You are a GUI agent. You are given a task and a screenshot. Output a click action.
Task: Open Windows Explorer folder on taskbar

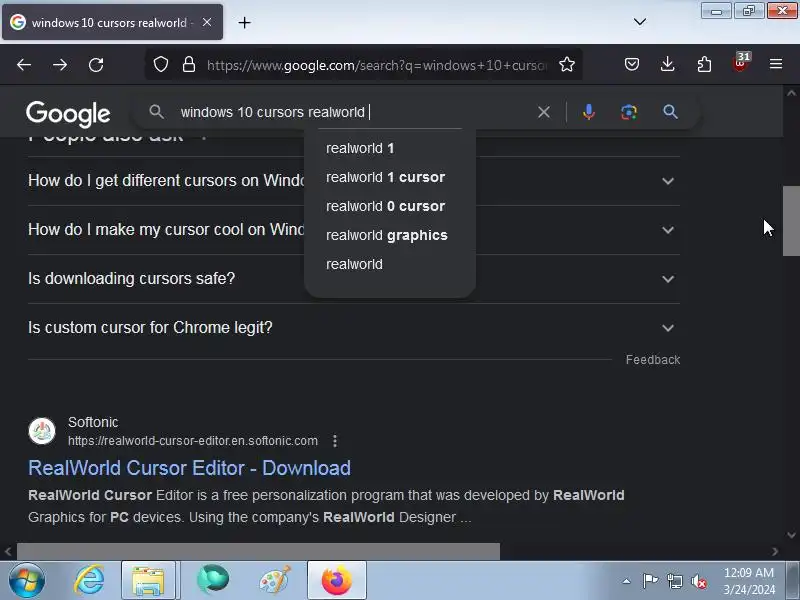pyautogui.click(x=148, y=581)
